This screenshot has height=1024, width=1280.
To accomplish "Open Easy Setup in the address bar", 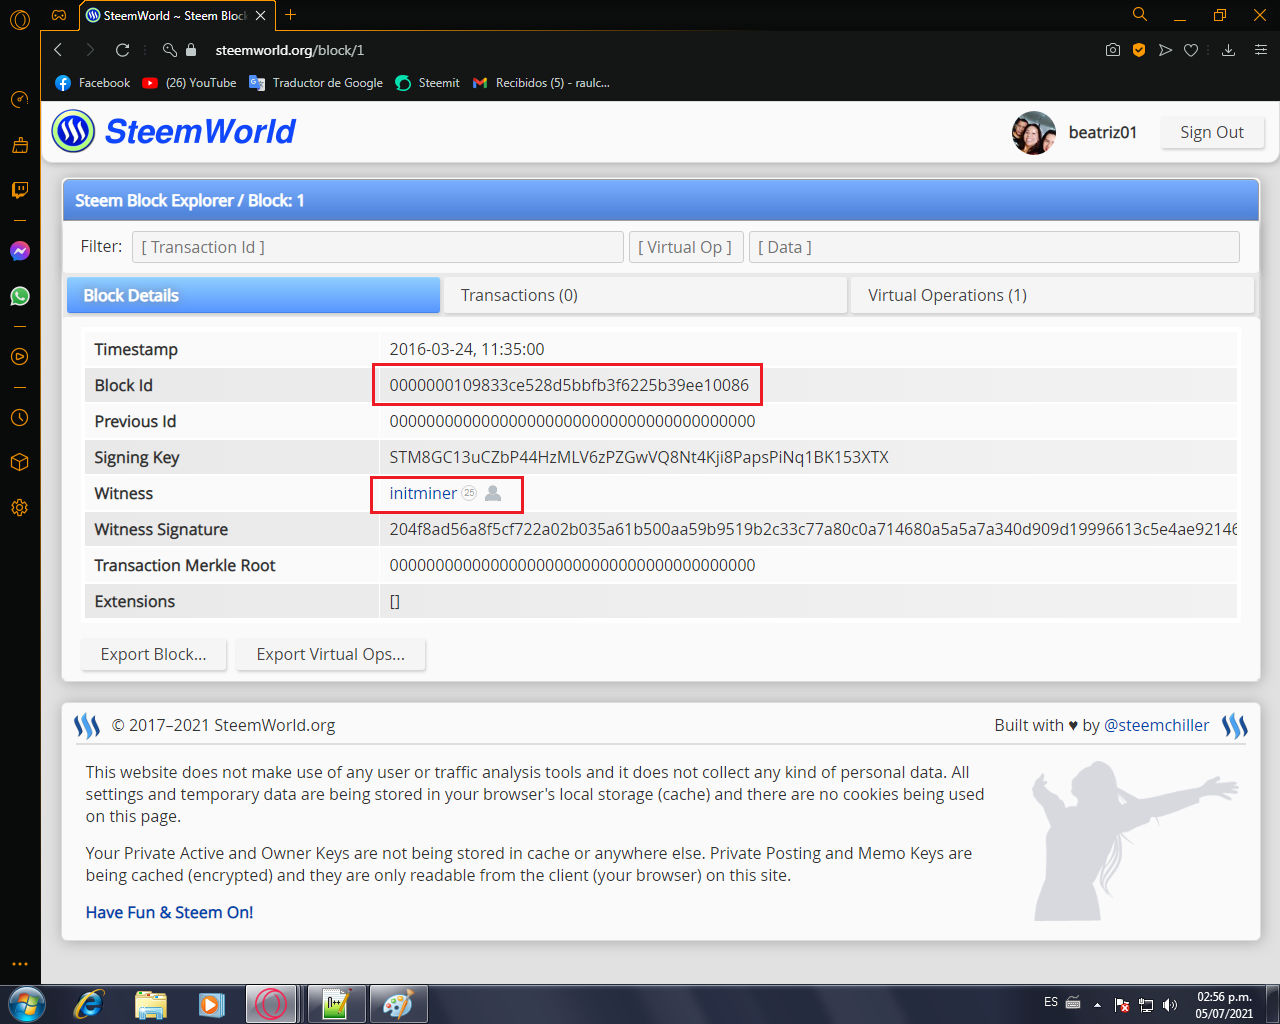I will pos(1260,50).
